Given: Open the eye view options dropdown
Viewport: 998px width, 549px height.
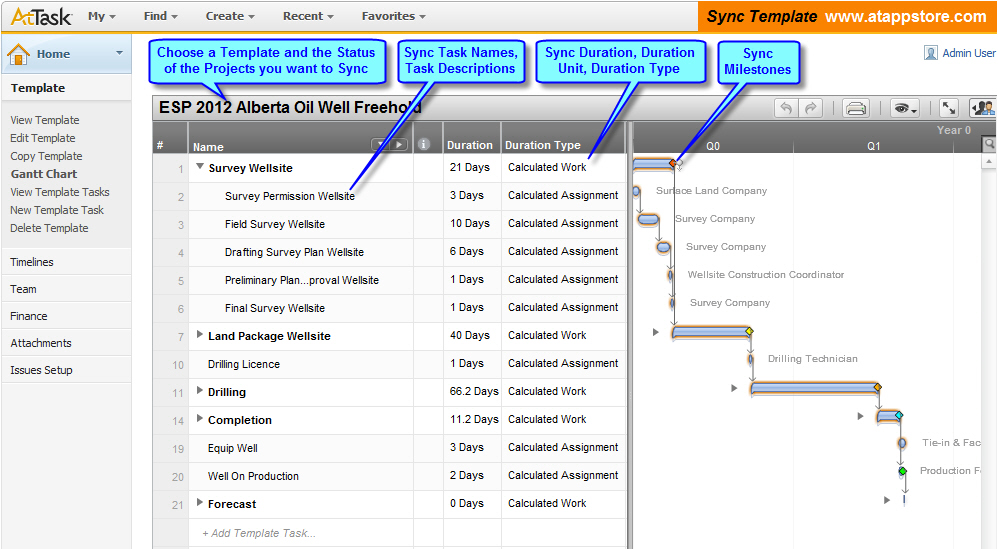Looking at the screenshot, I should (x=905, y=108).
